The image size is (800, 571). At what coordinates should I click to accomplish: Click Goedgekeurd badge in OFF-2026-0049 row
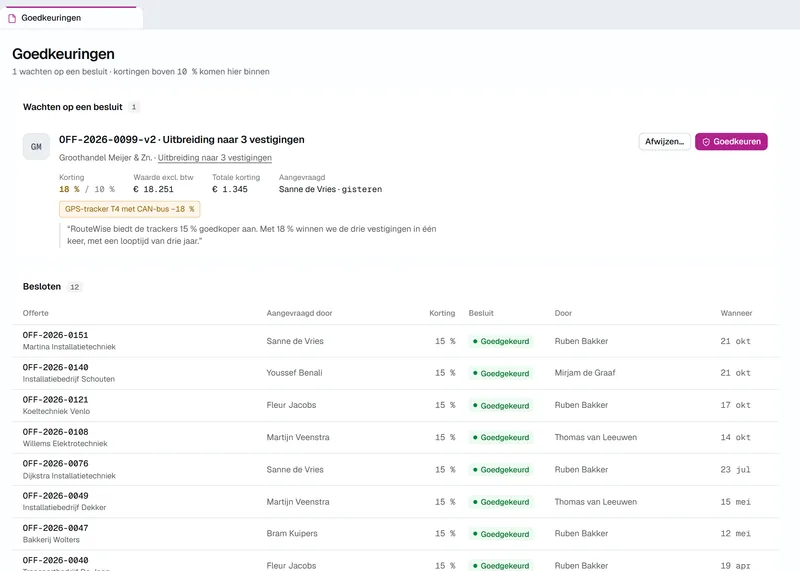[x=501, y=502]
